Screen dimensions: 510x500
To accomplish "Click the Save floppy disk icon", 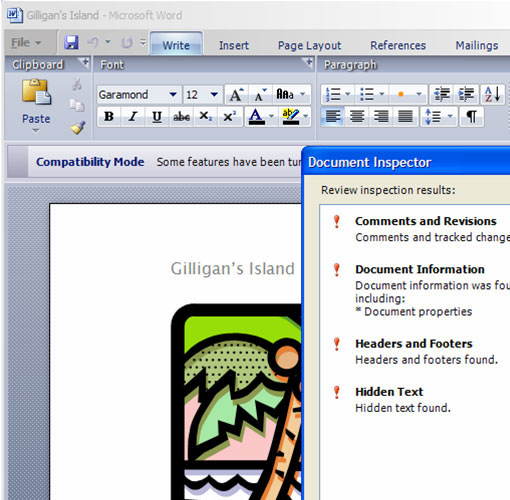I will [x=71, y=42].
